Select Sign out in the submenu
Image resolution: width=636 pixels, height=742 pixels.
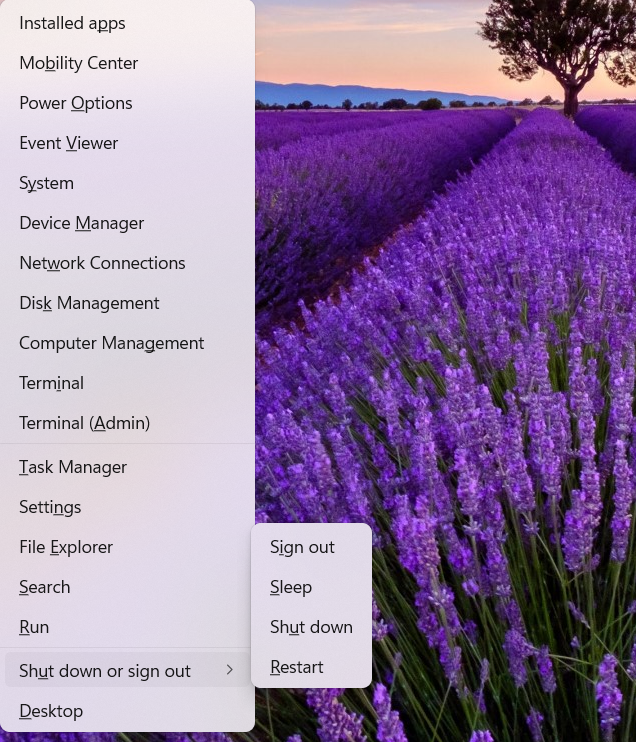coord(302,547)
